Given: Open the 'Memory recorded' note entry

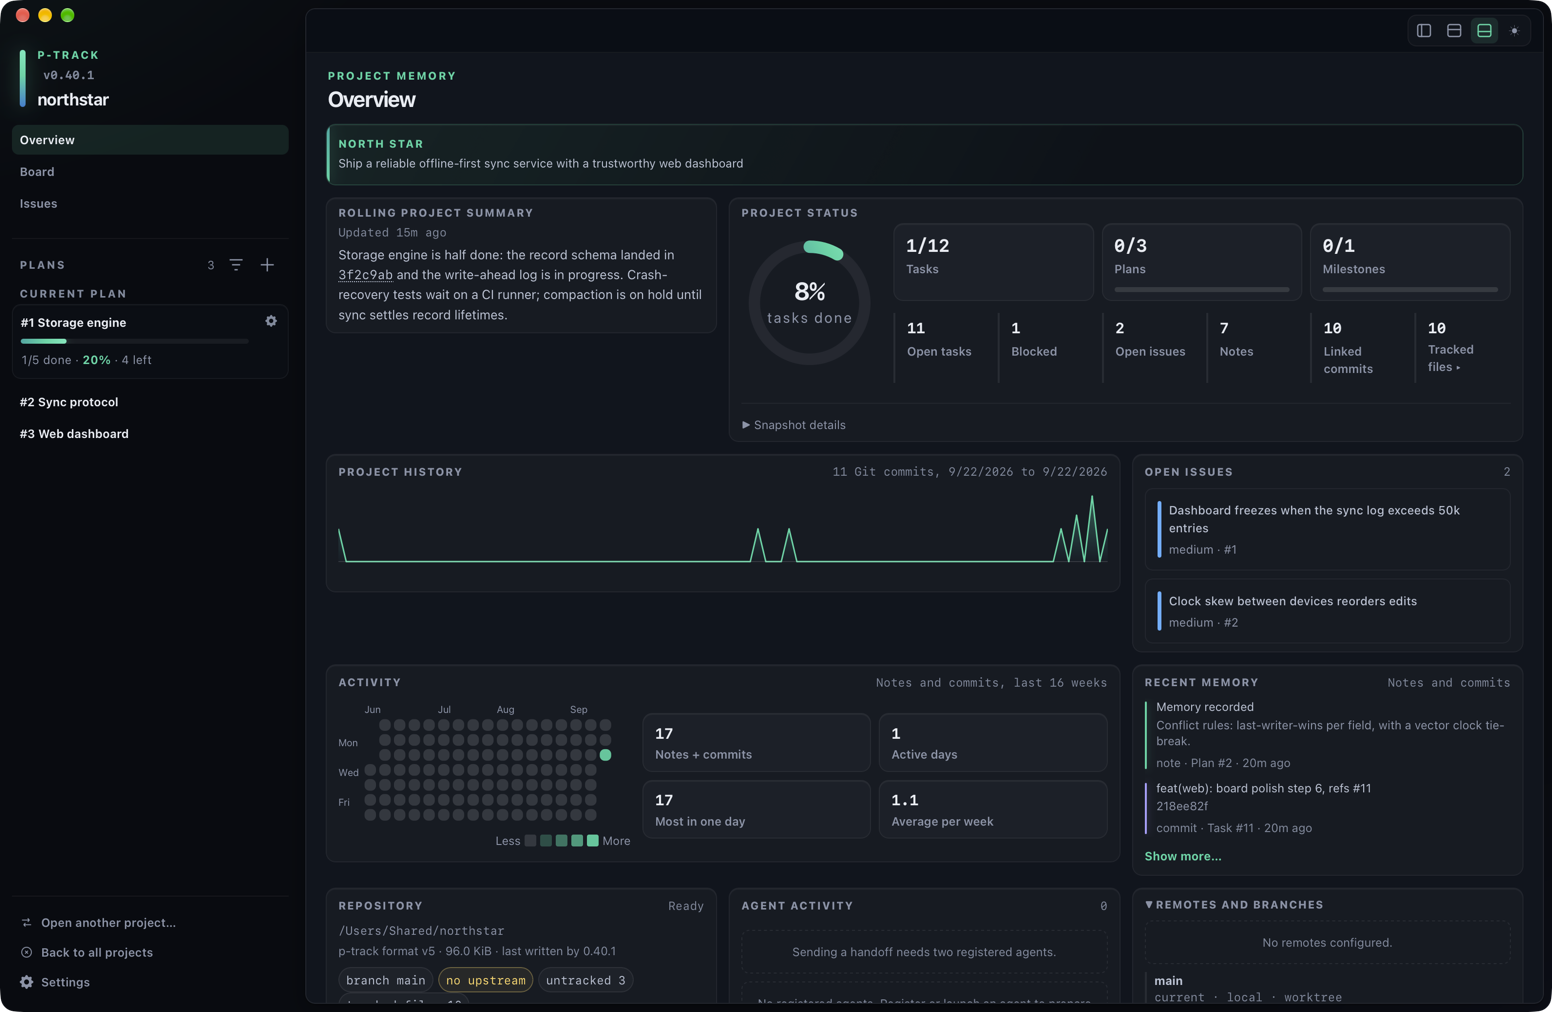Looking at the screenshot, I should point(1327,735).
